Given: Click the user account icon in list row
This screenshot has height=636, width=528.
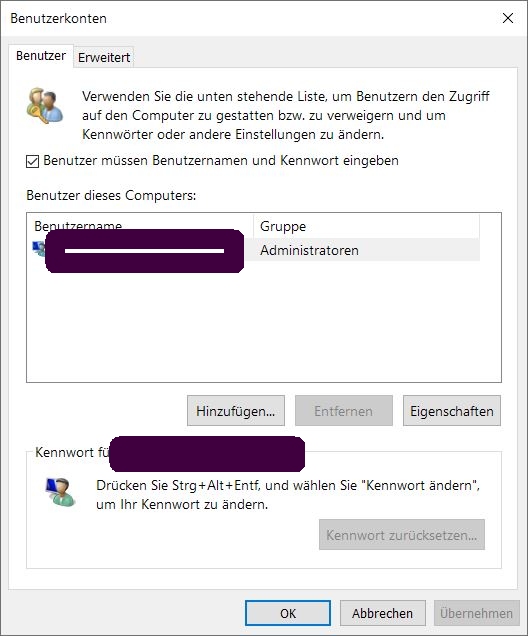Looking at the screenshot, I should click(39, 248).
